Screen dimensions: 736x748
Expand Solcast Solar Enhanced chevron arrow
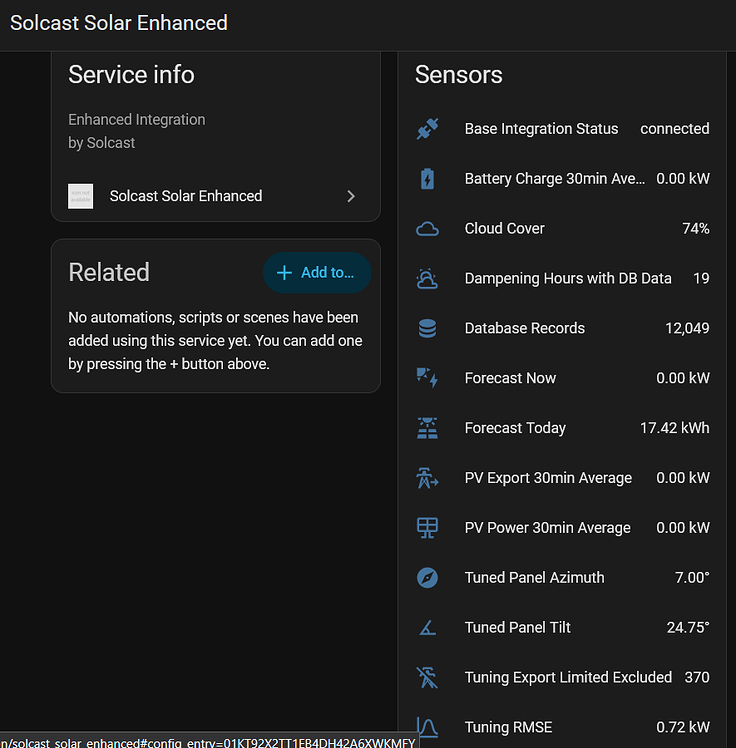(351, 196)
